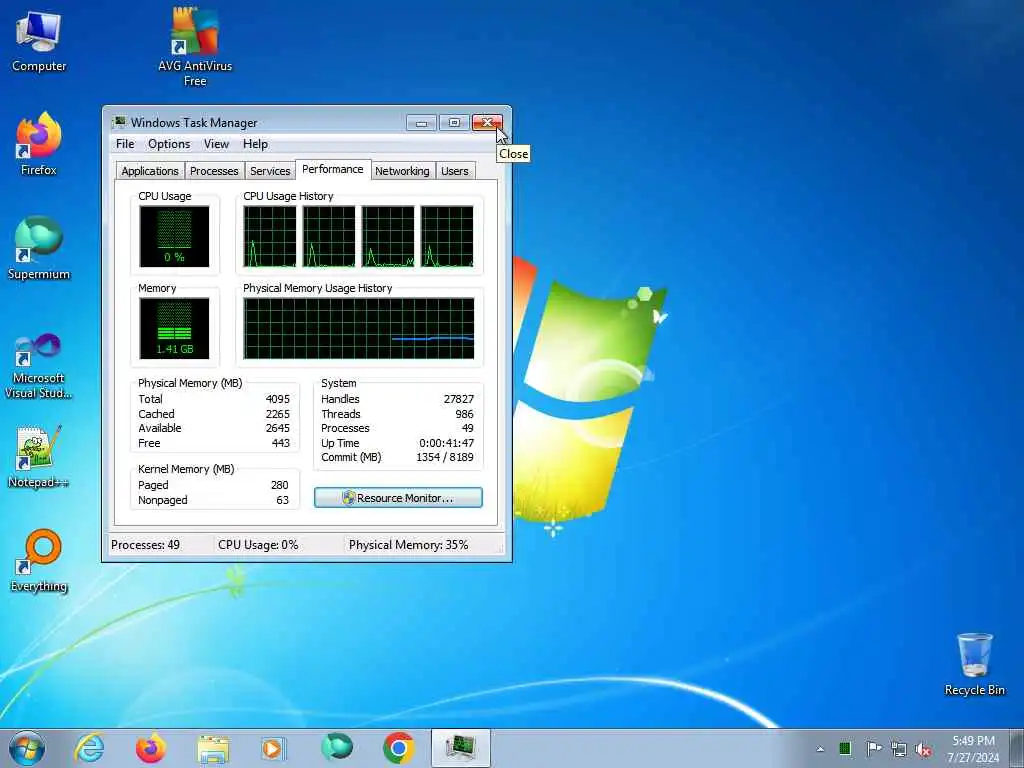Open the Help menu
Image resolution: width=1024 pixels, height=768 pixels.
click(255, 144)
